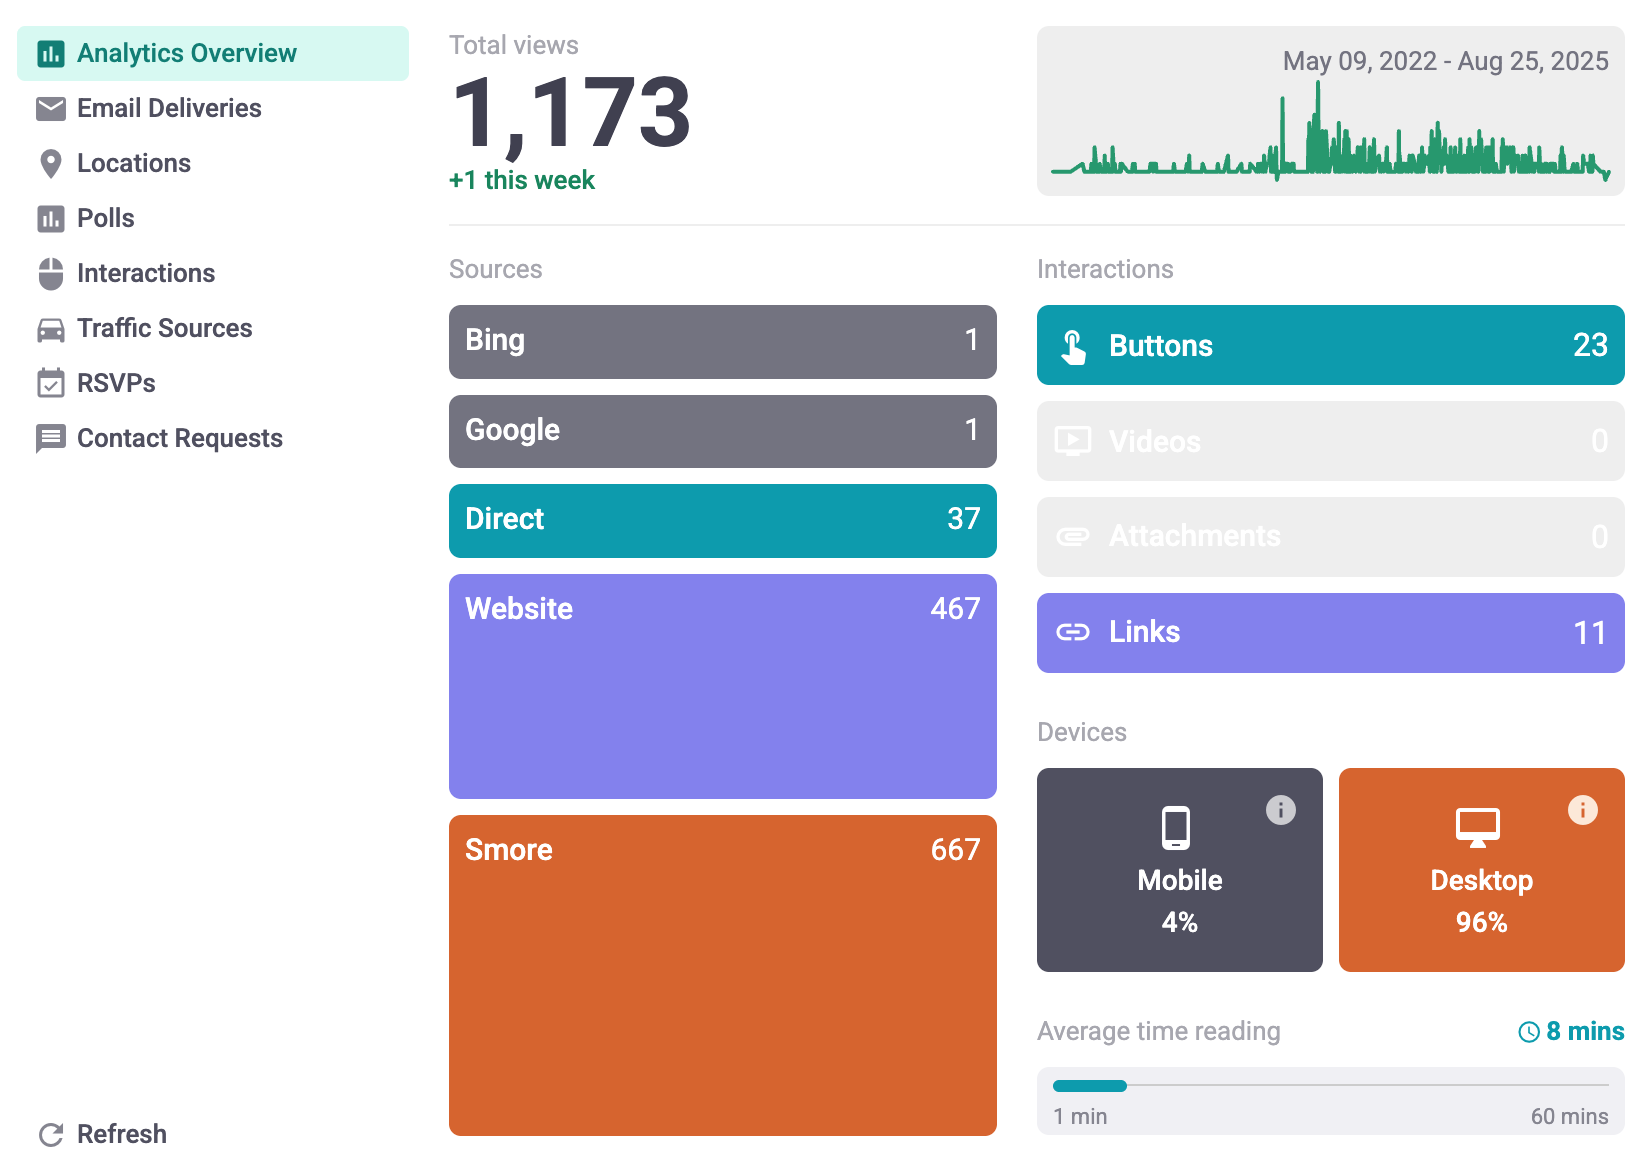Click the Locations pin icon
The image size is (1648, 1162).
tap(50, 164)
